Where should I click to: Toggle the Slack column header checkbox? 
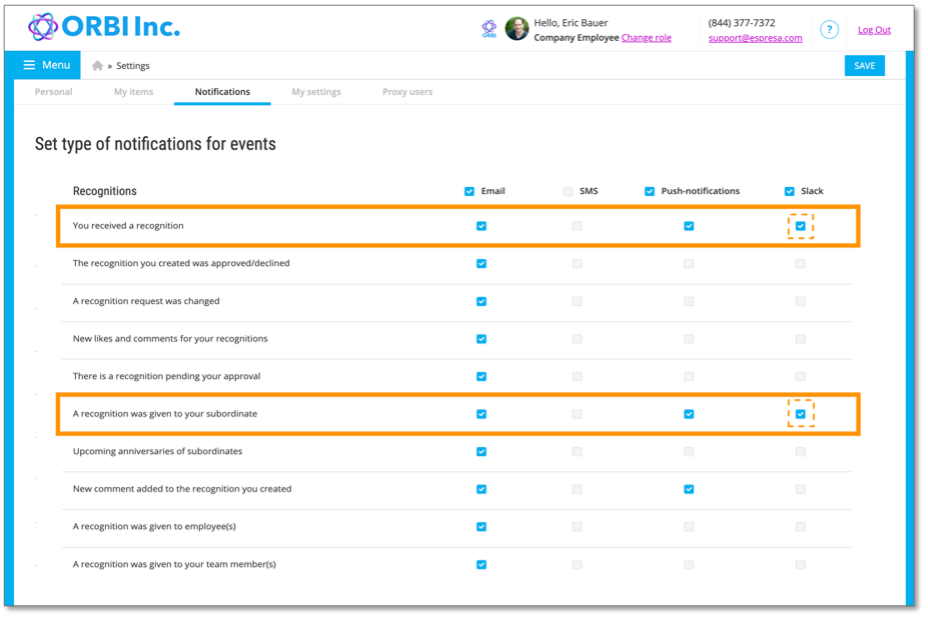790,191
